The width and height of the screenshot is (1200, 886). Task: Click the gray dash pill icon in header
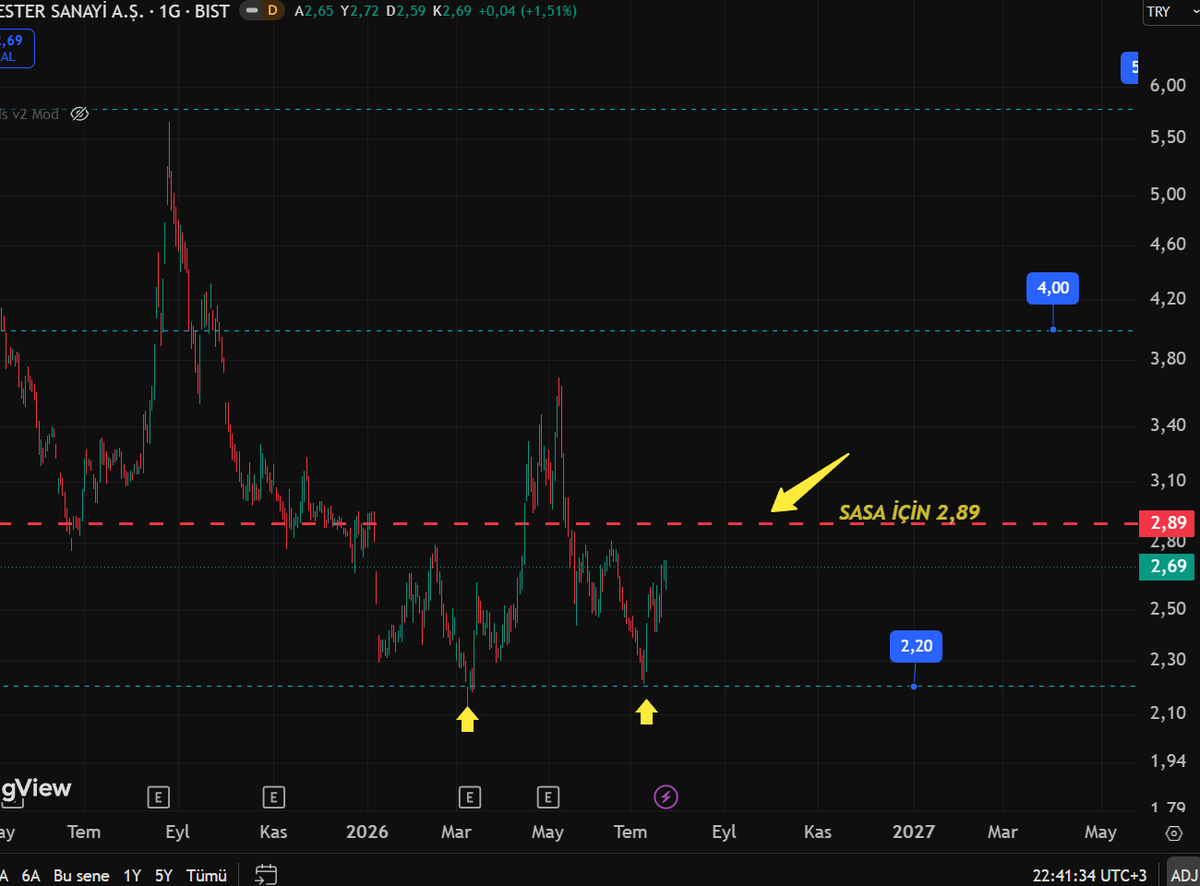pos(250,11)
